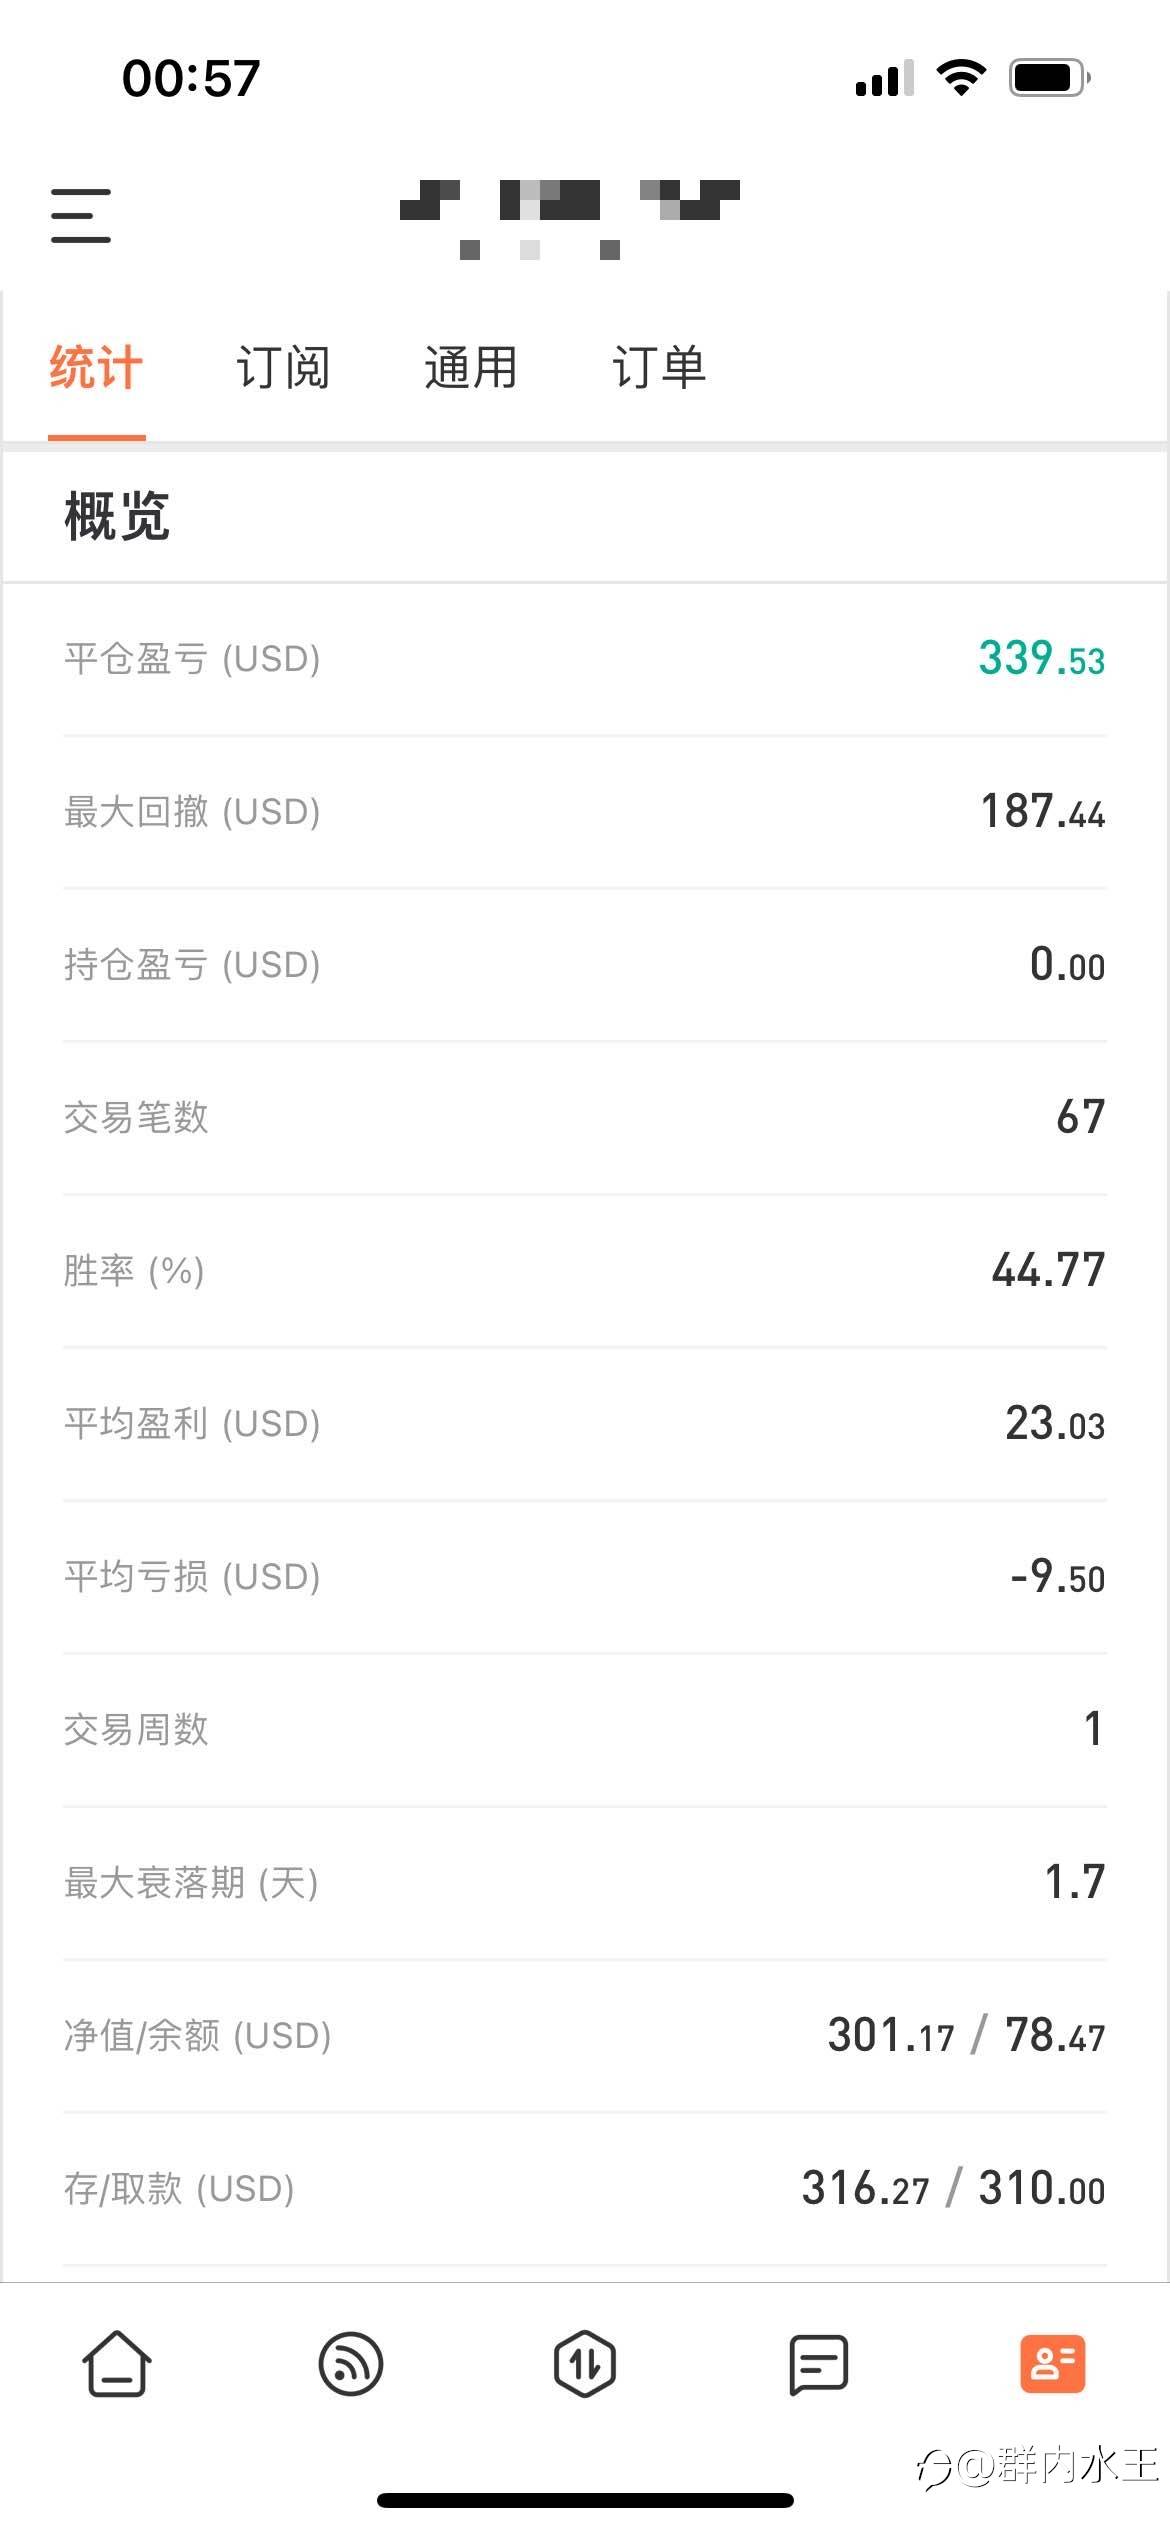Tap the Wi-Fi status icon
1170x2532 pixels.
pyautogui.click(x=961, y=78)
